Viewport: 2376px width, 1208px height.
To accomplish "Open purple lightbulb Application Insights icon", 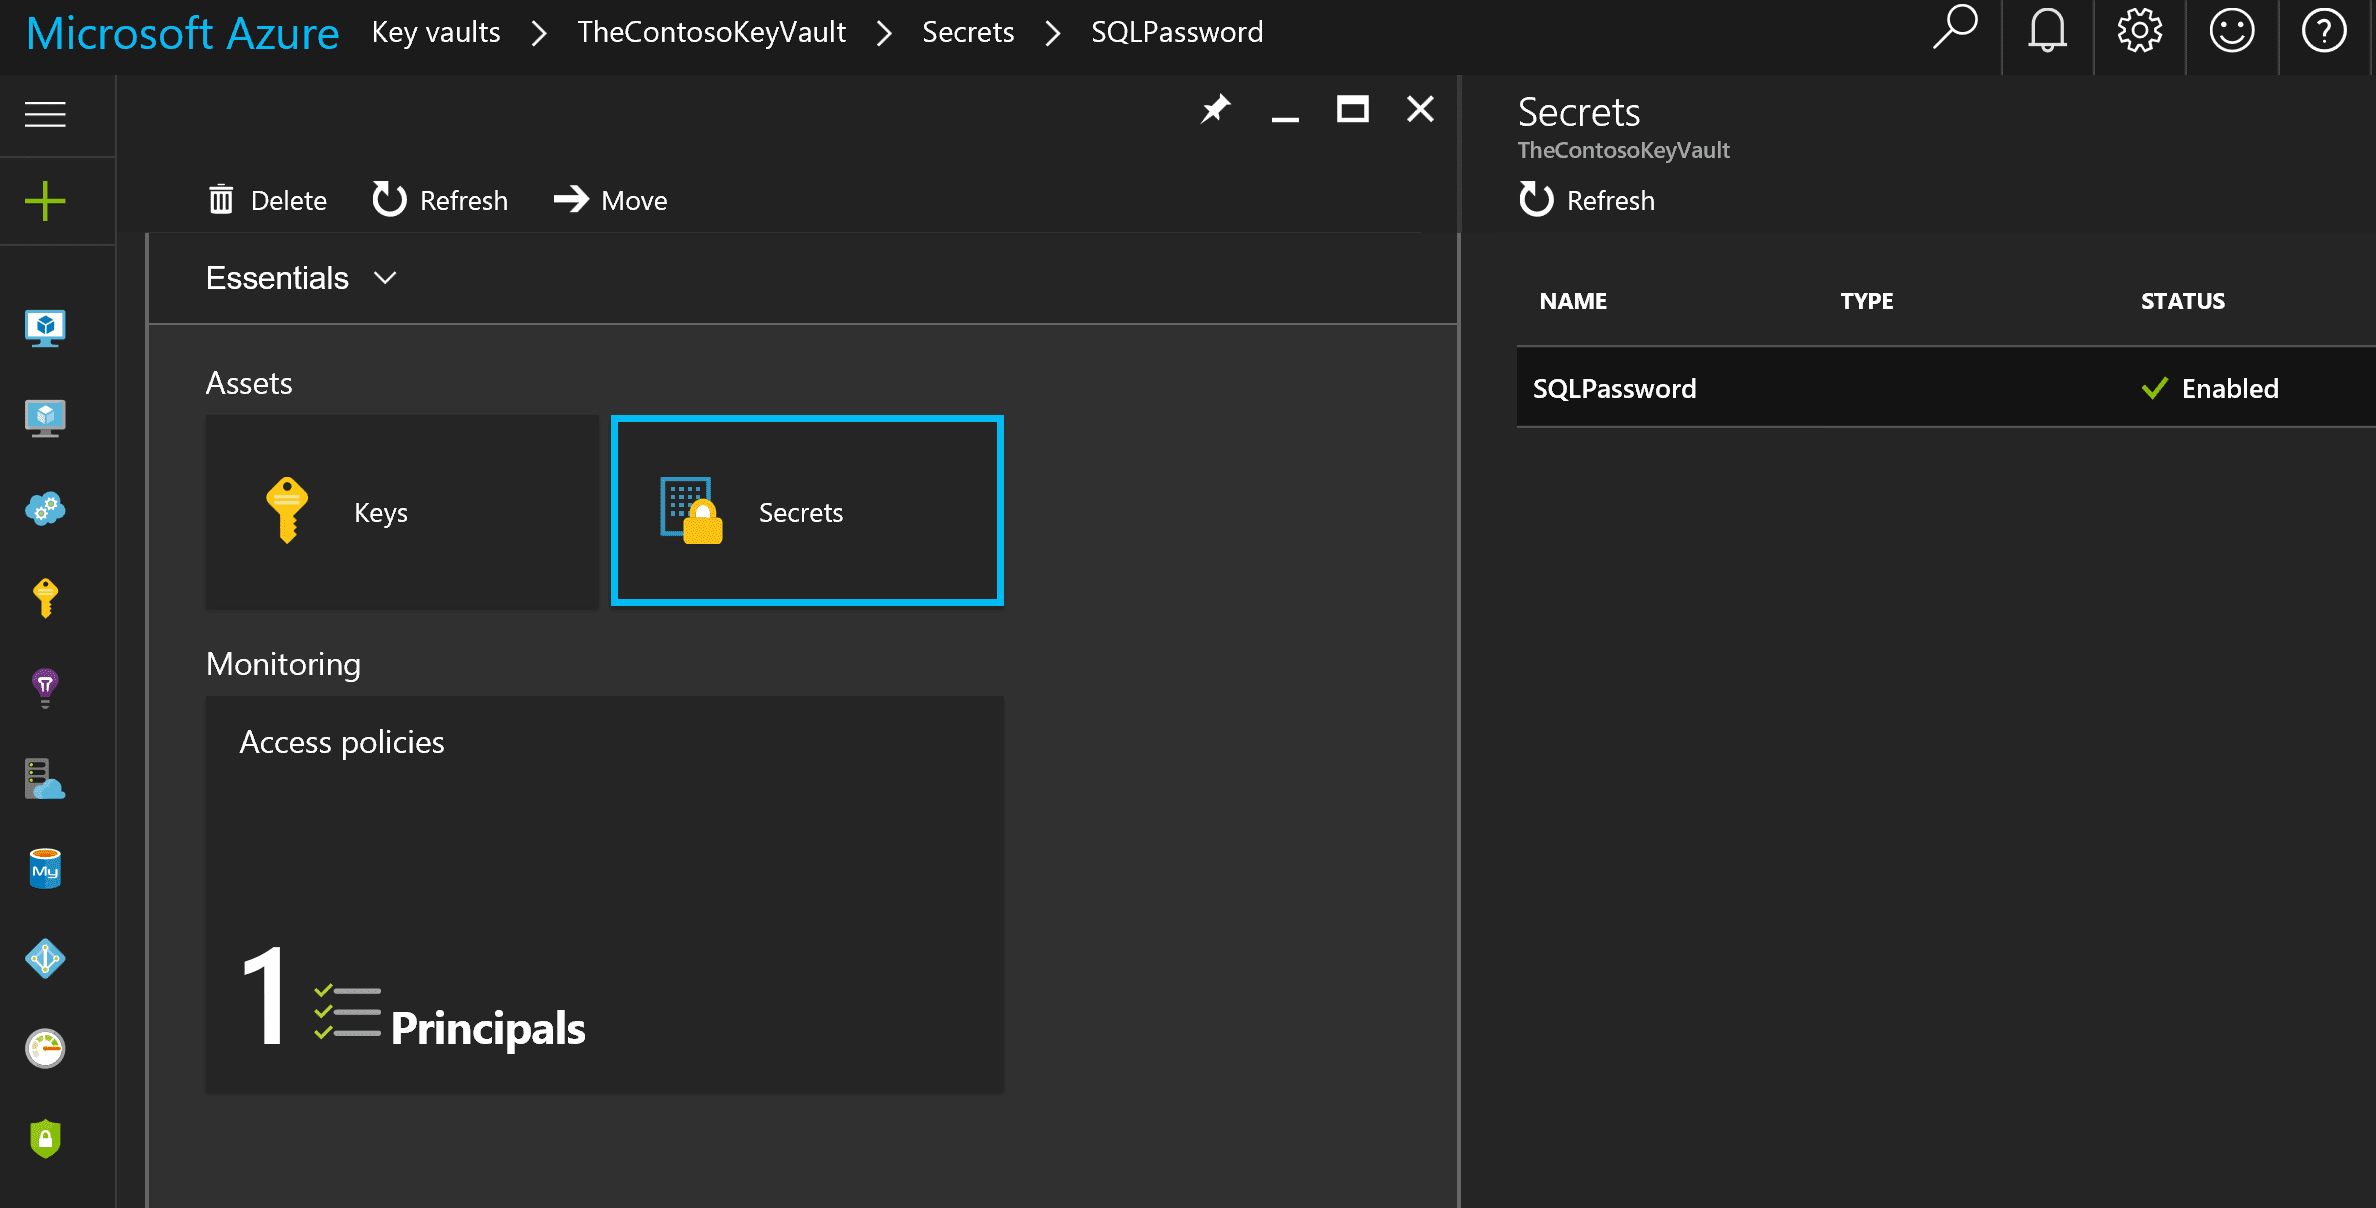I will click(x=45, y=688).
